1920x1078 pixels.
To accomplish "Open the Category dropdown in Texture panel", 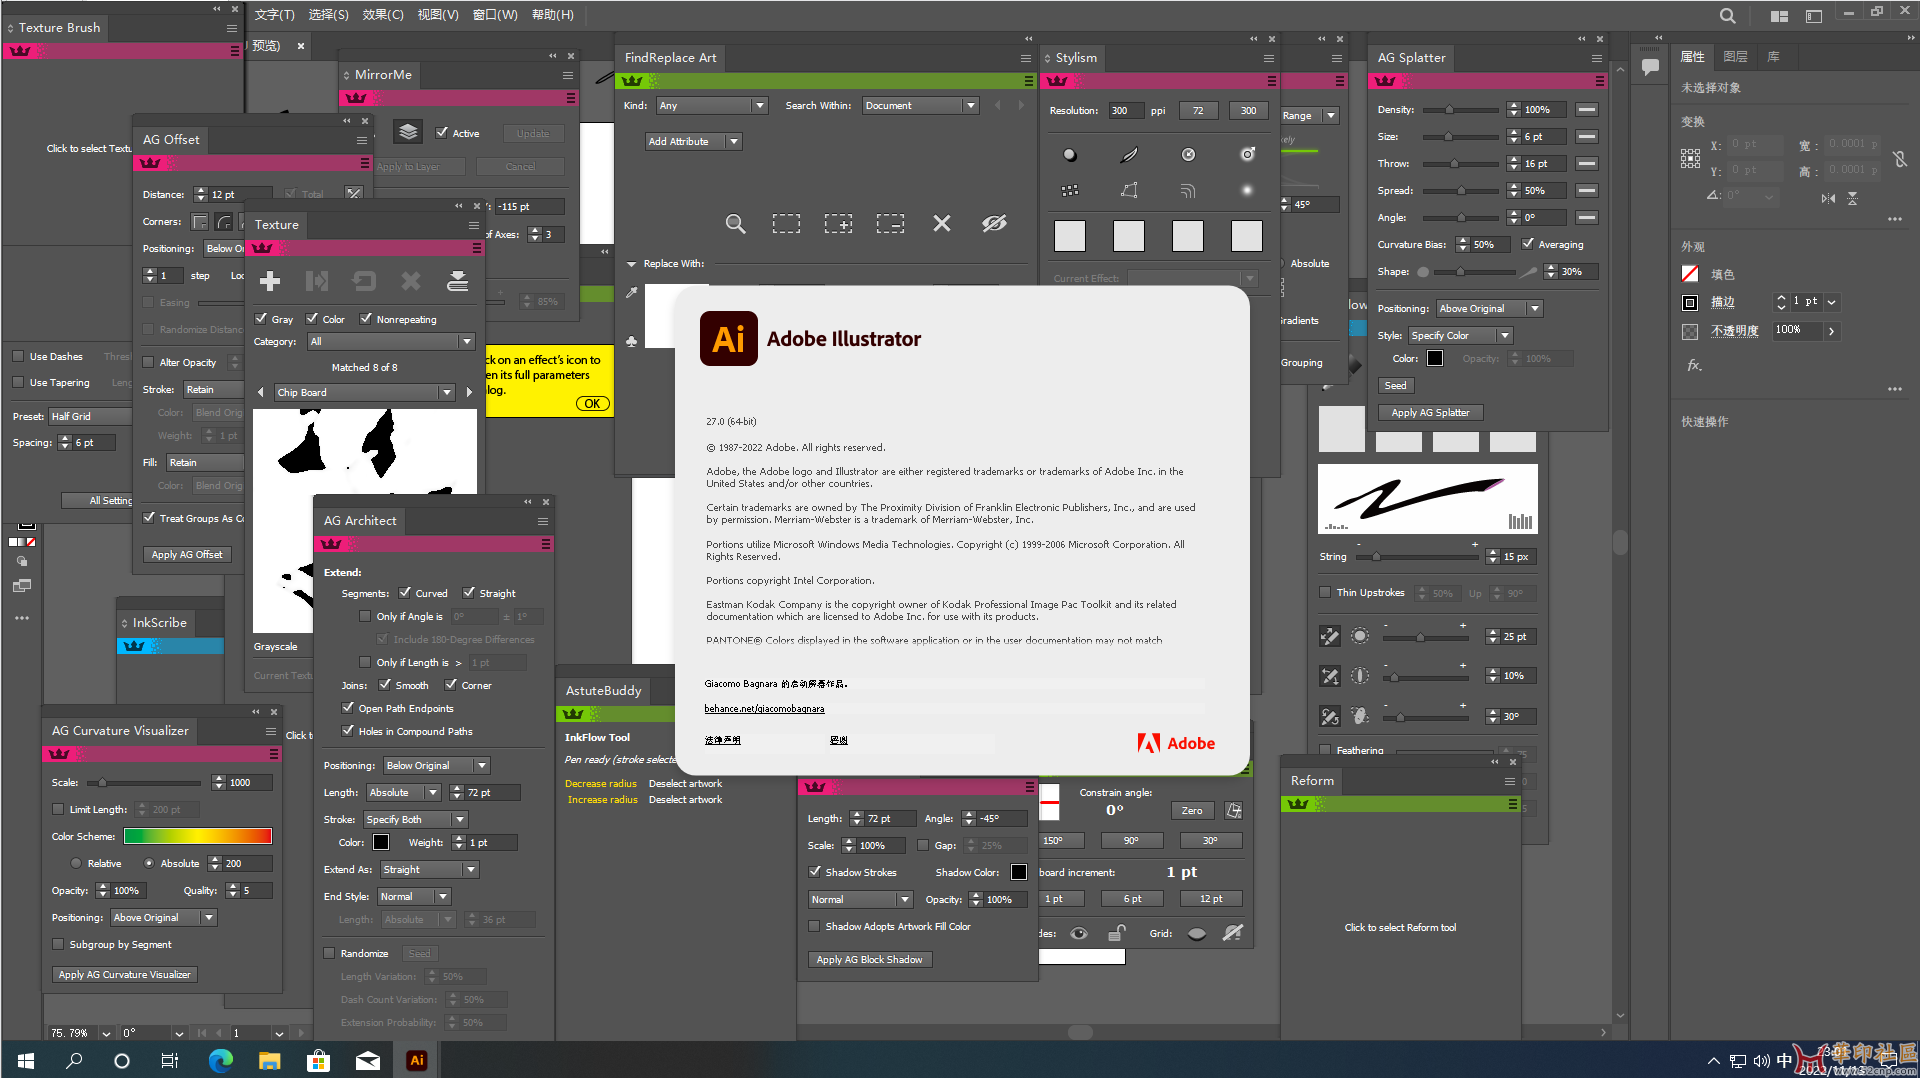I will click(391, 341).
